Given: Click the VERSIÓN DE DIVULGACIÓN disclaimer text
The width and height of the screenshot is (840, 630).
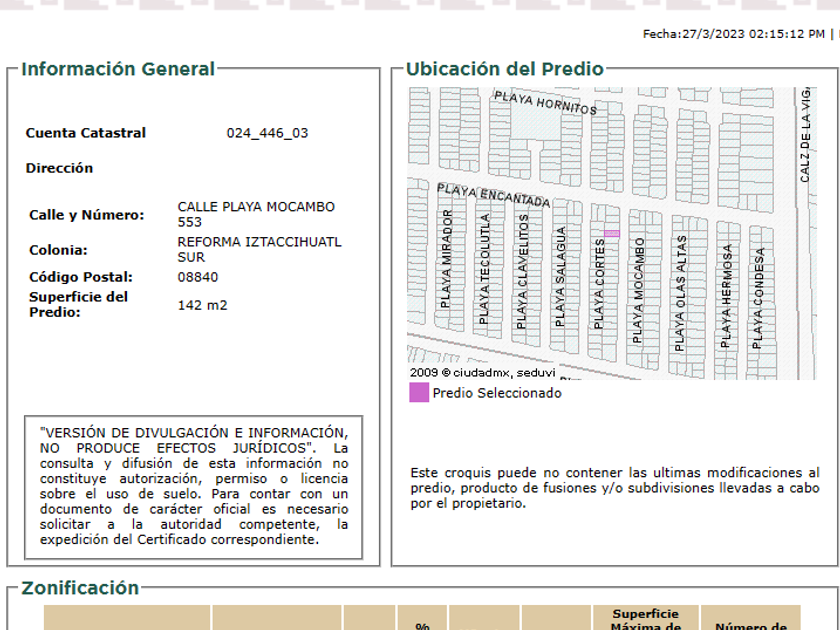Looking at the screenshot, I should point(194,486).
